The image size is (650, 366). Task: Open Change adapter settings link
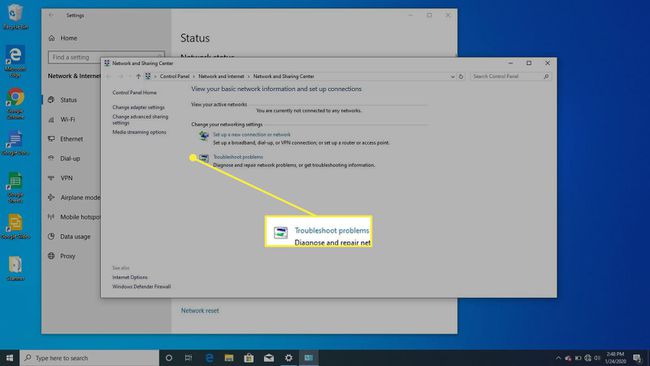(138, 107)
